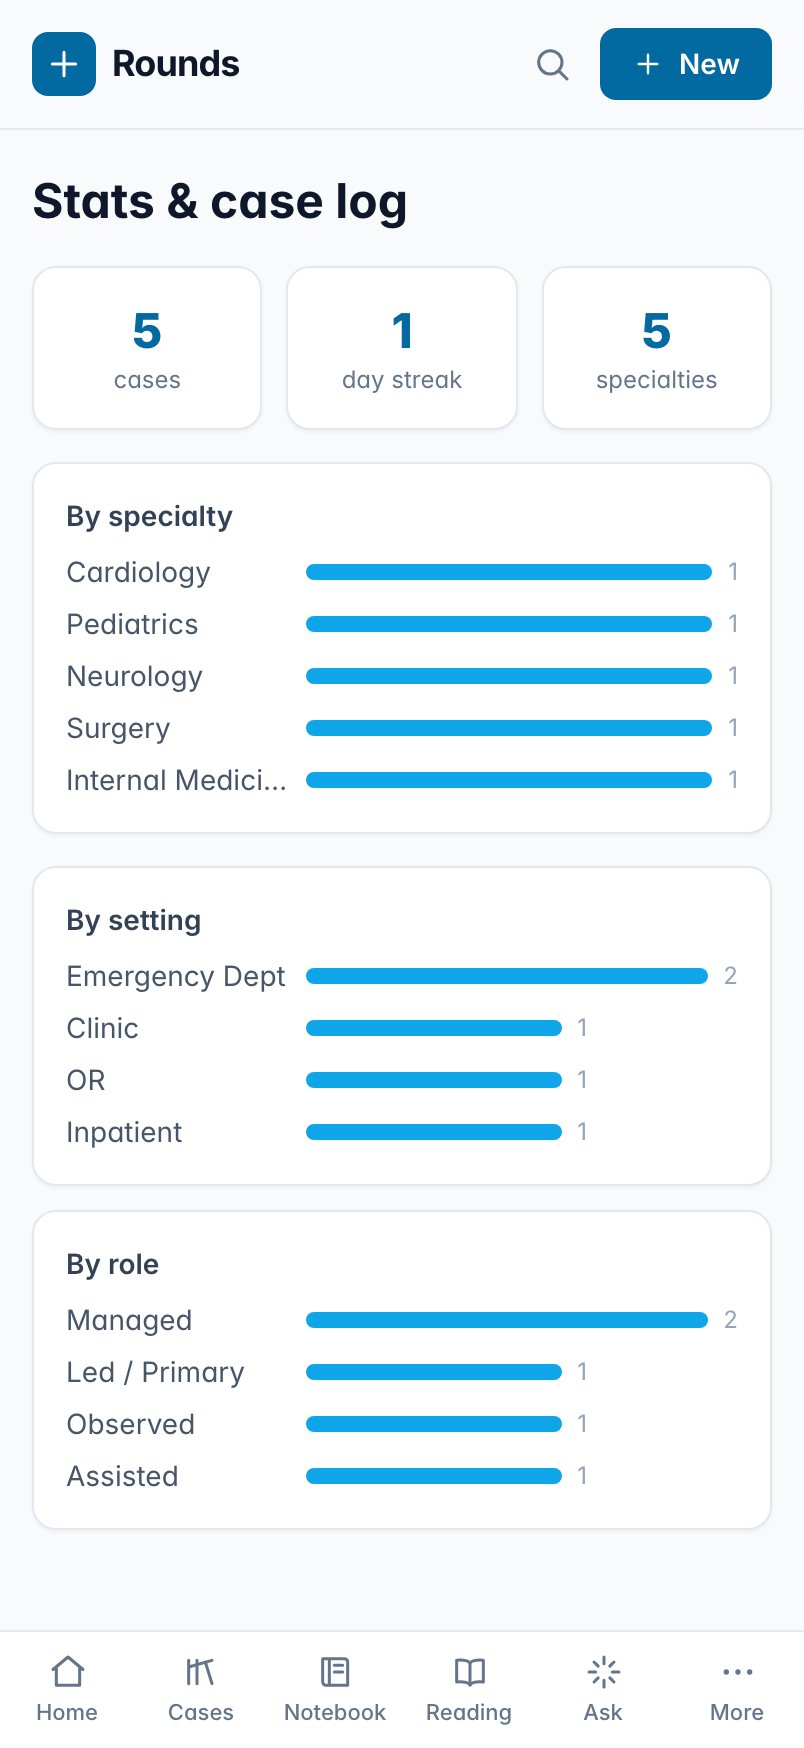Select the day streak card
This screenshot has width=804, height=1748.
pos(402,348)
